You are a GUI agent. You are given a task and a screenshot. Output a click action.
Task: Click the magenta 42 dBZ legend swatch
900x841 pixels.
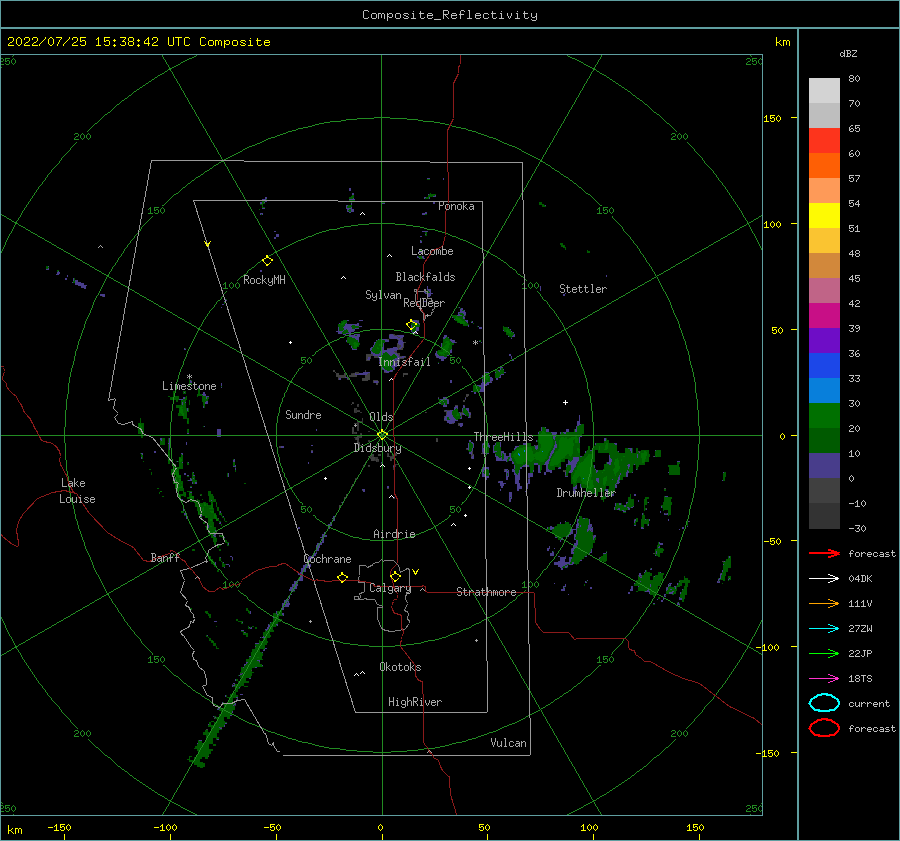[x=824, y=315]
